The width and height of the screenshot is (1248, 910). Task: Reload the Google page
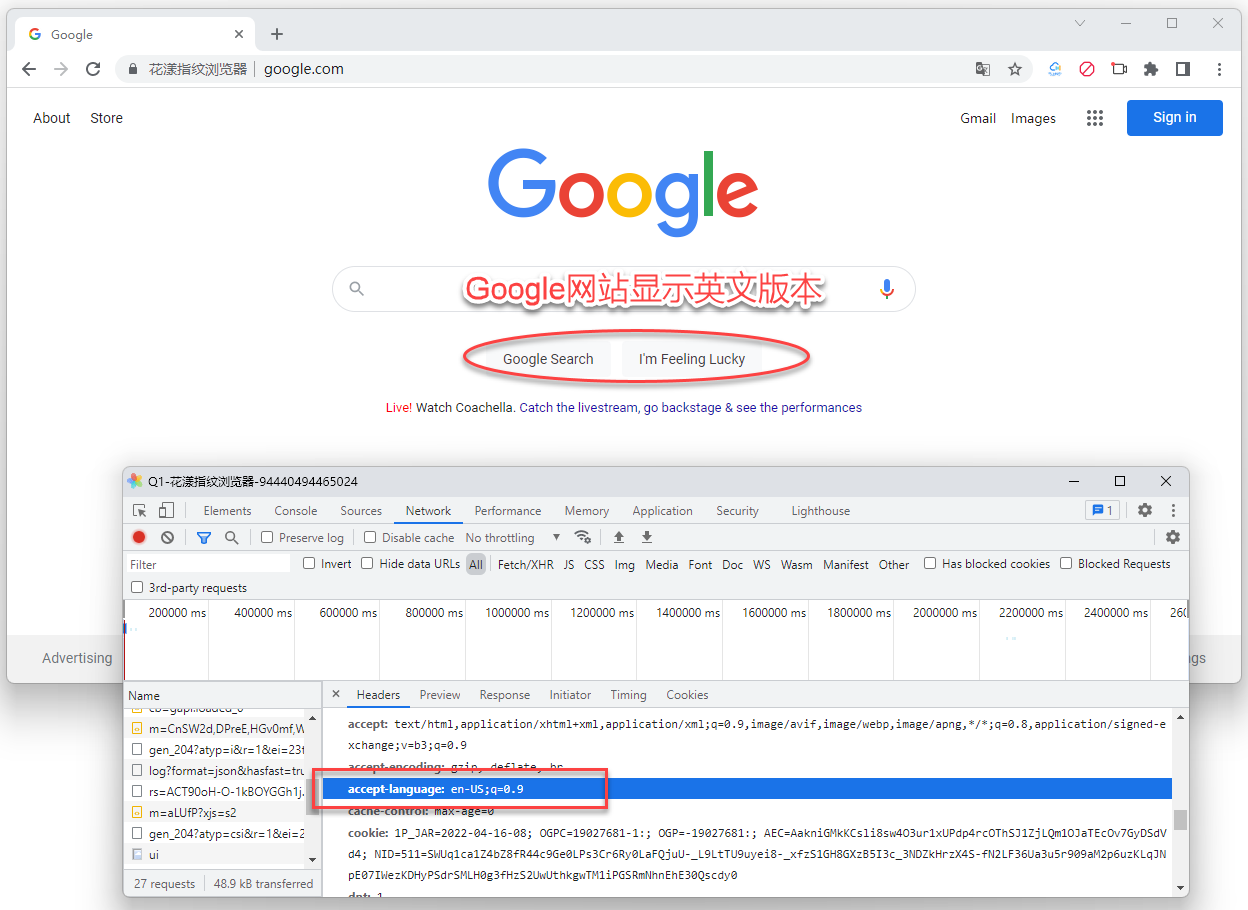click(93, 69)
